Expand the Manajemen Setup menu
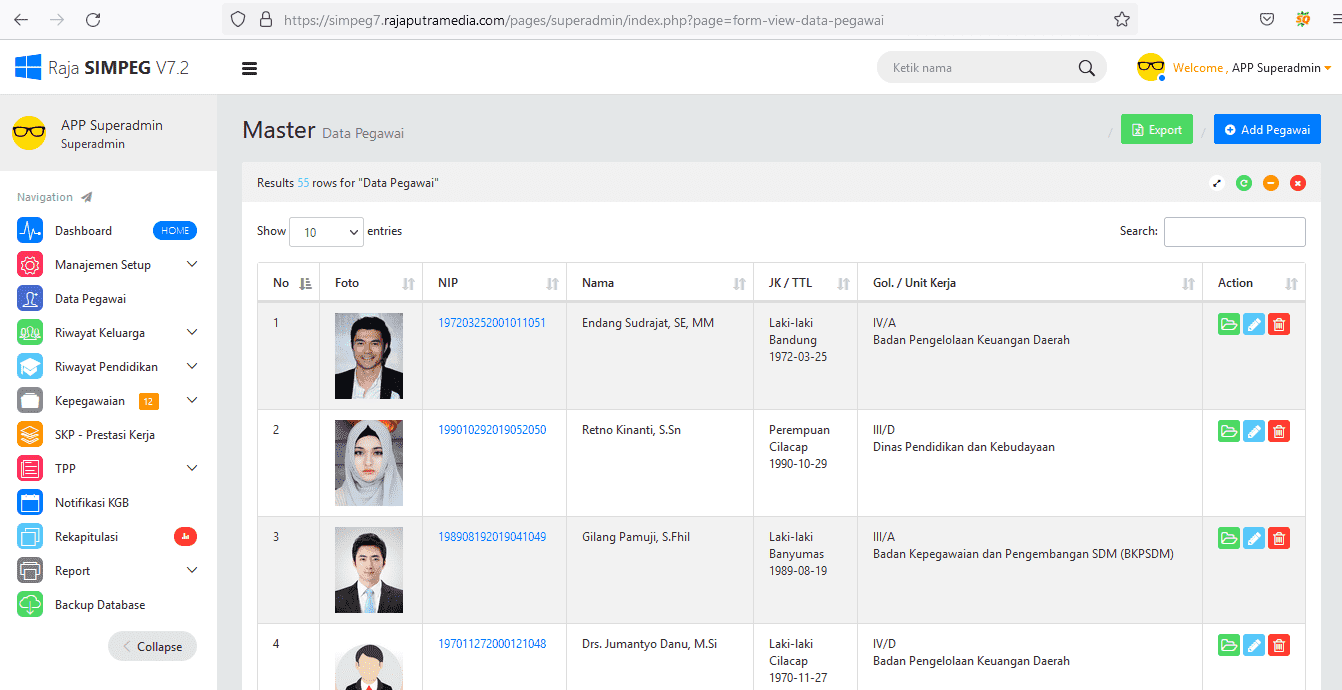The image size is (1342, 690). pos(103,264)
